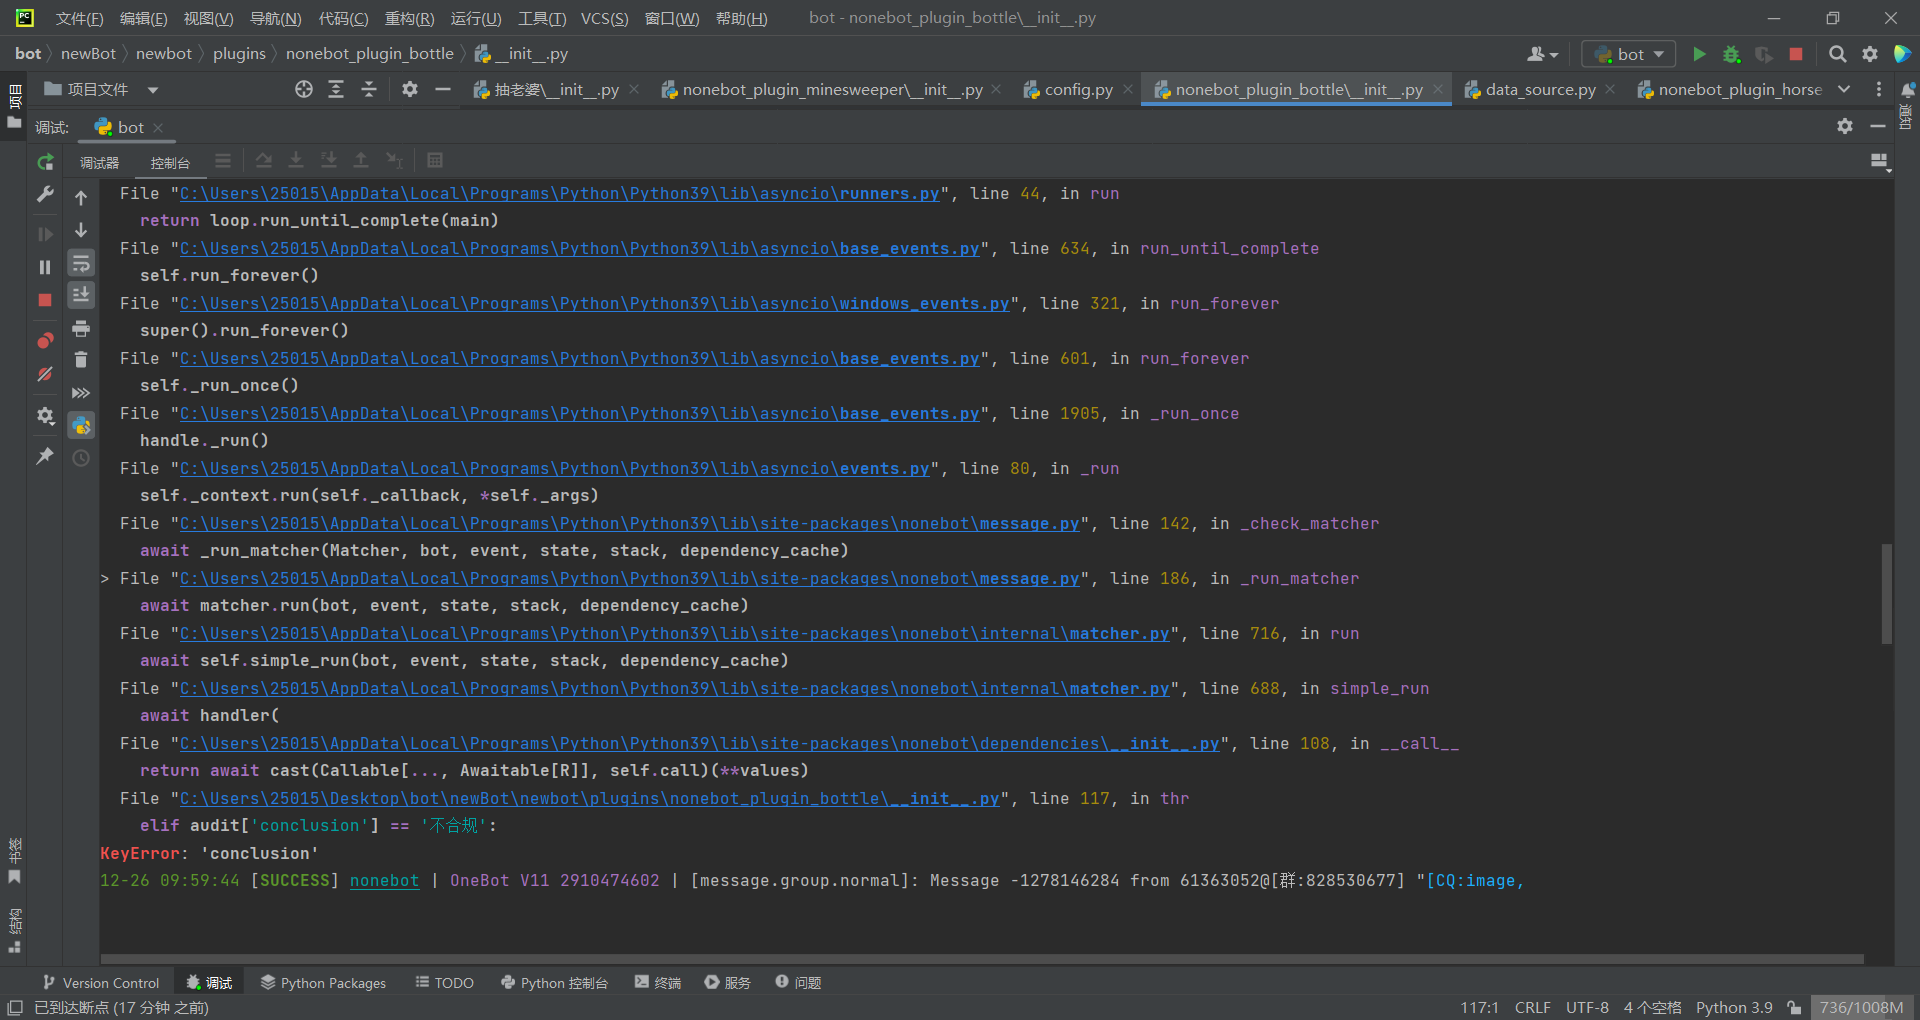Follow the nonebot link in the log line
The width and height of the screenshot is (1920, 1020).
pyautogui.click(x=384, y=880)
